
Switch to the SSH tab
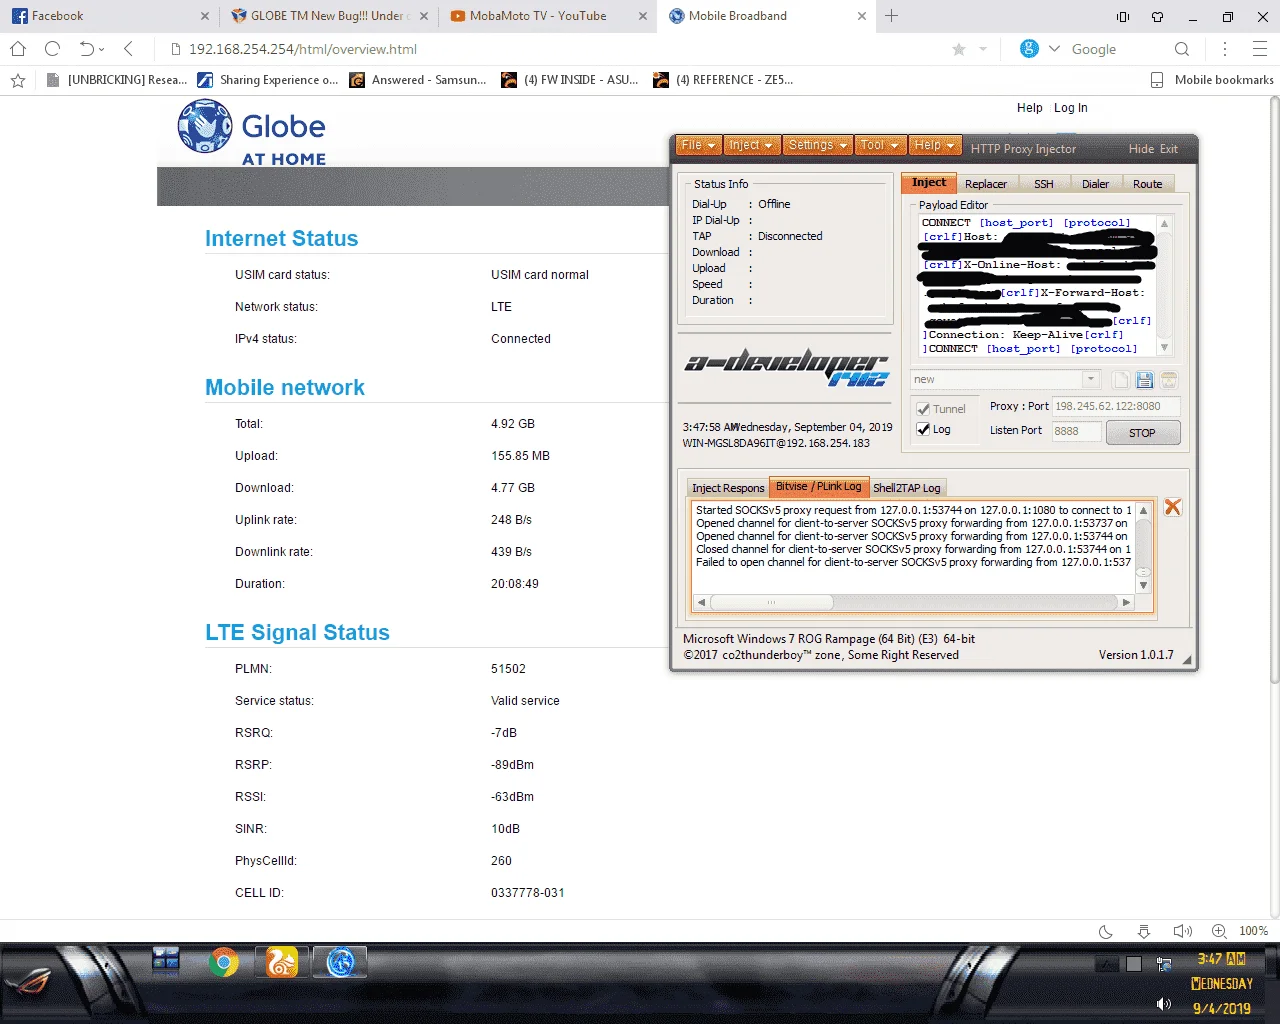tap(1044, 184)
